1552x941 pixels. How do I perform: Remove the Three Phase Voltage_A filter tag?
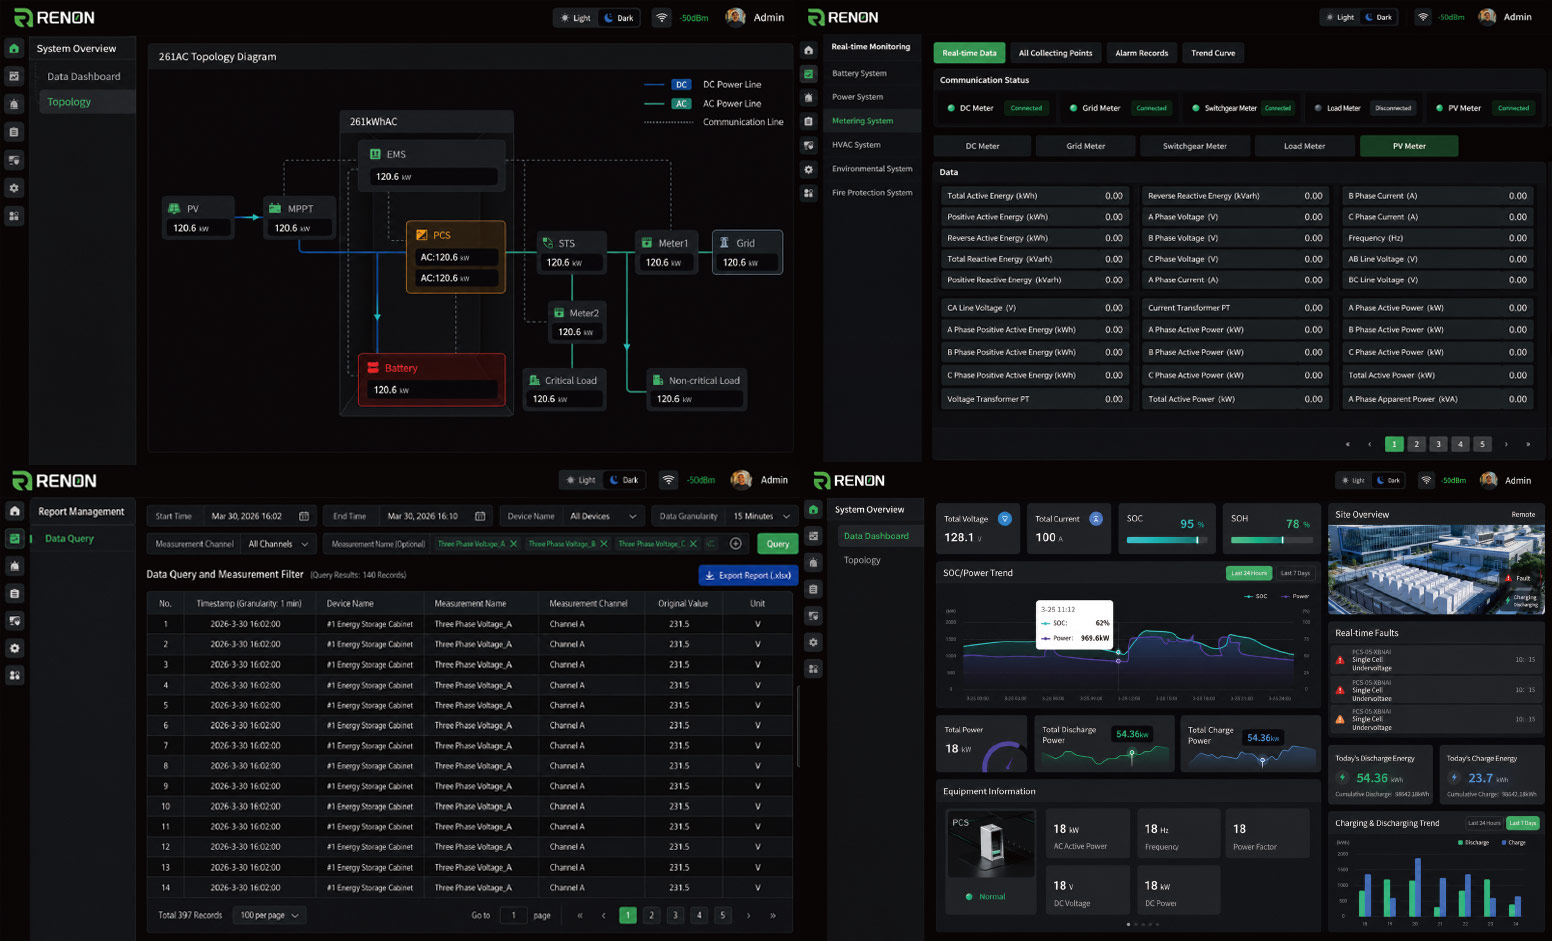tap(513, 544)
